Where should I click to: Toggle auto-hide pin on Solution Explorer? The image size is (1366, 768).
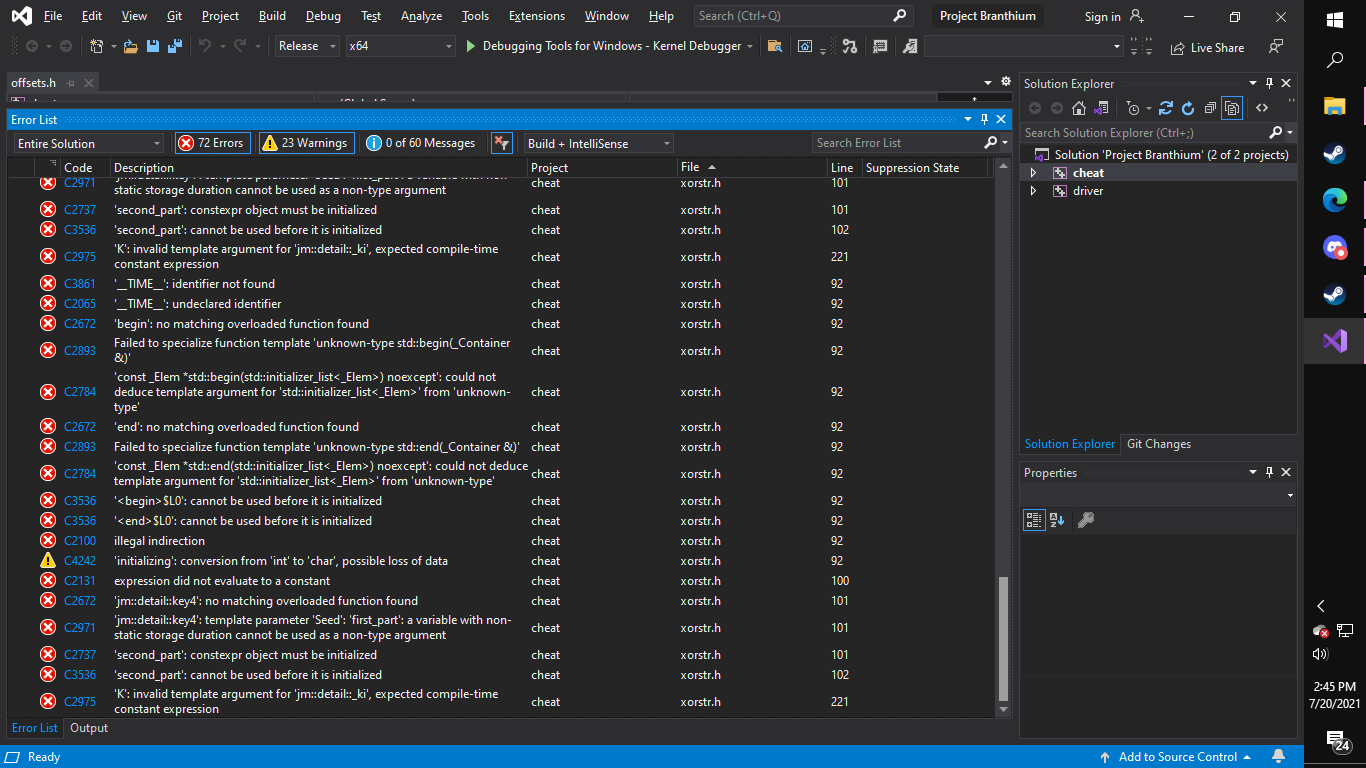tap(1269, 84)
